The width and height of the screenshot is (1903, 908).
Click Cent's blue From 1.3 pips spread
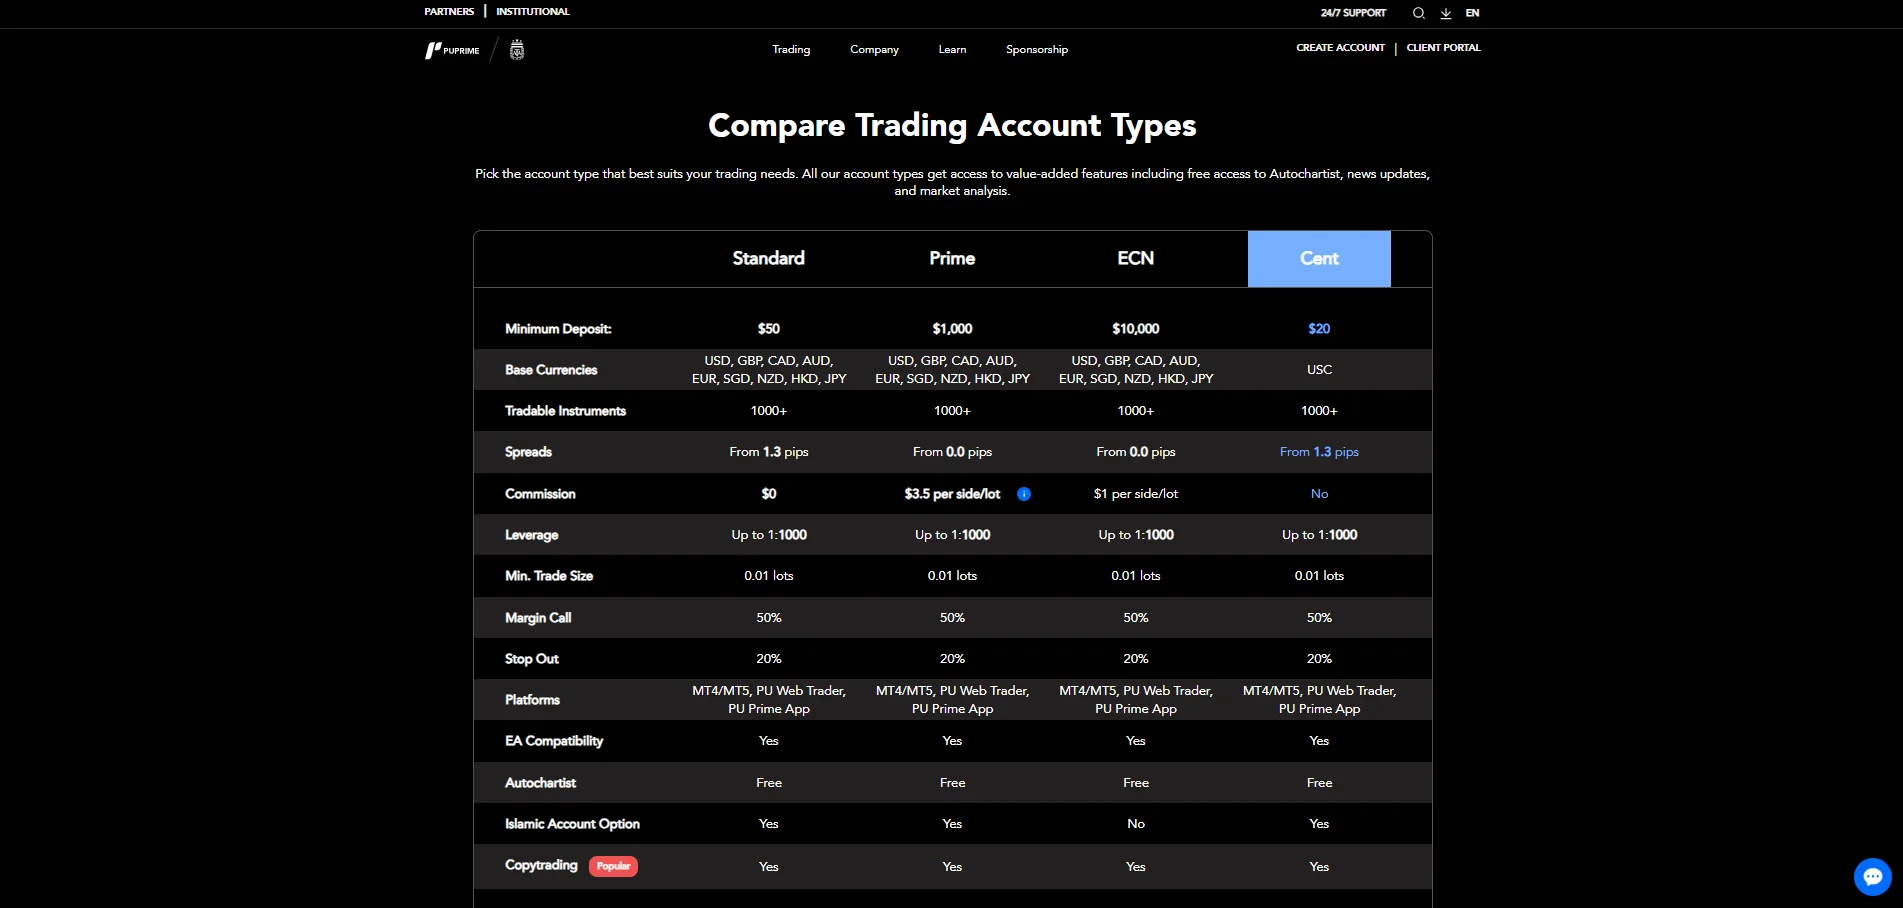click(1319, 452)
